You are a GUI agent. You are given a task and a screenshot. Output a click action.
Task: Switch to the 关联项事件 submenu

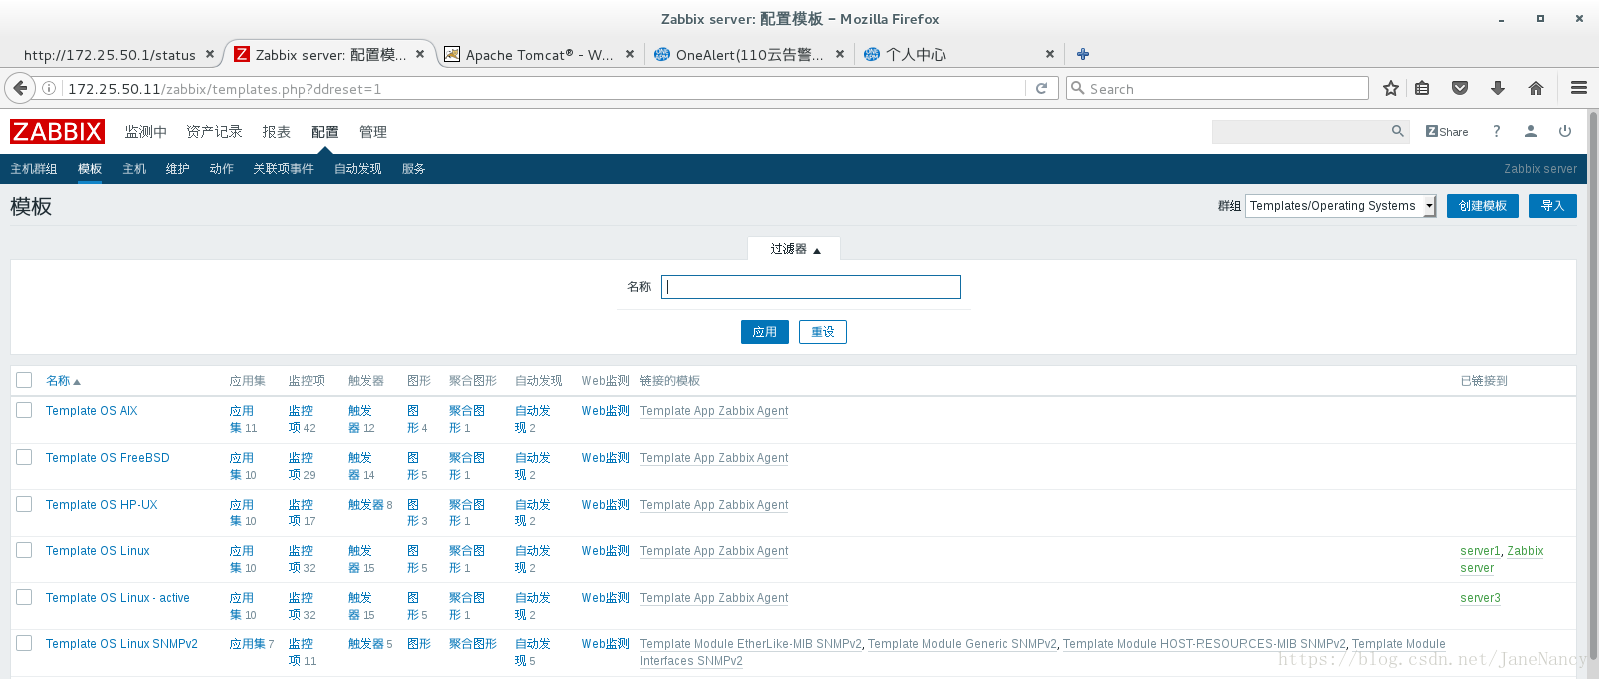tap(283, 169)
